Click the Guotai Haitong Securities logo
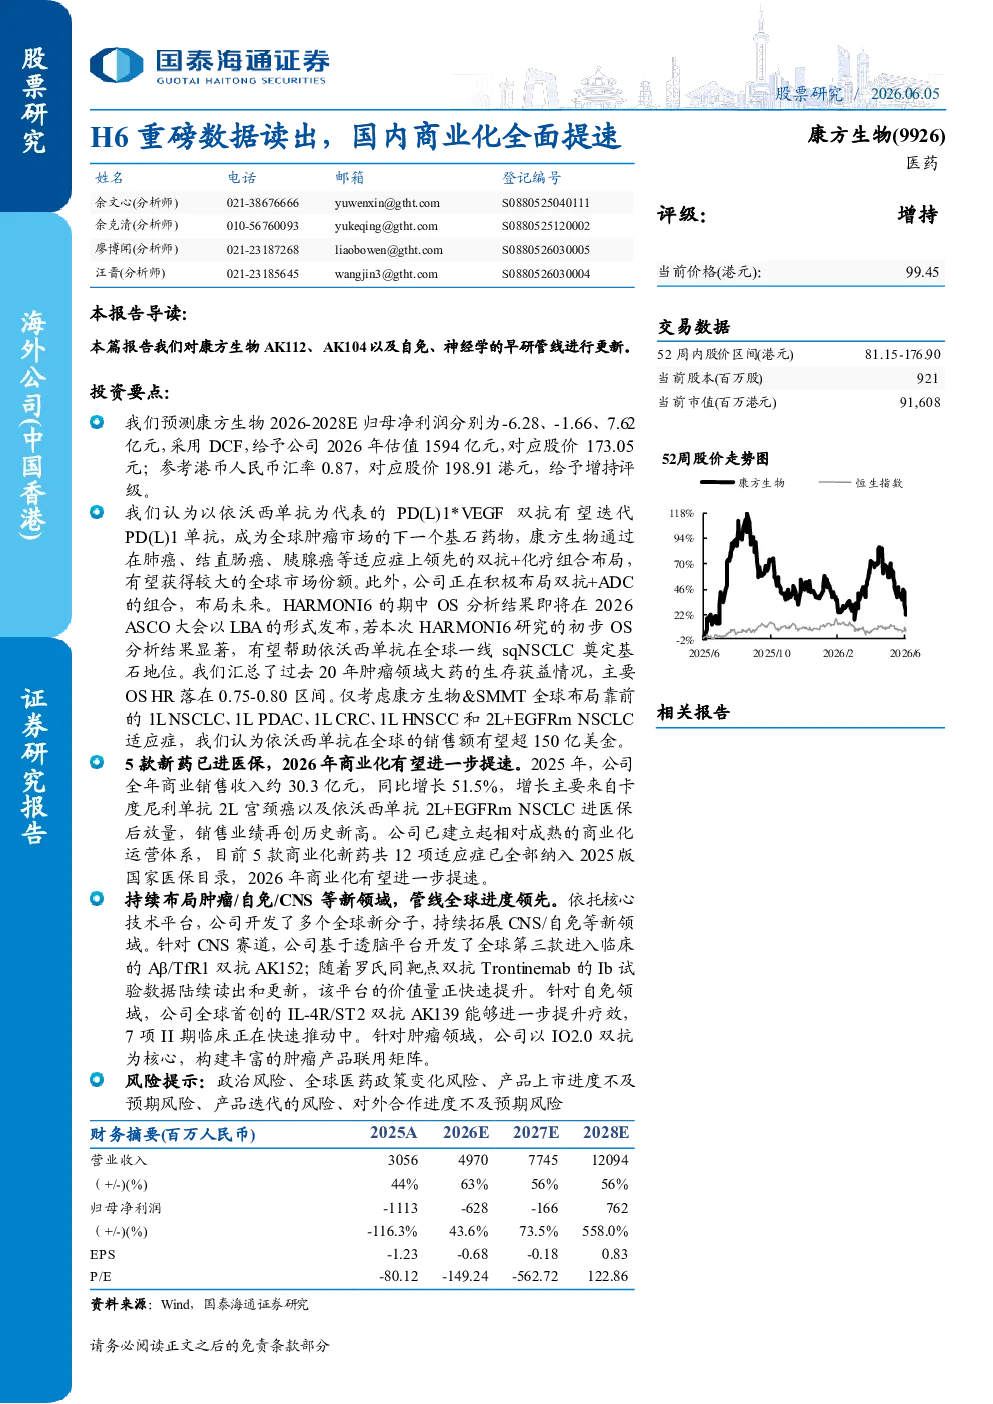This screenshot has width=993, height=1404. pyautogui.click(x=209, y=66)
